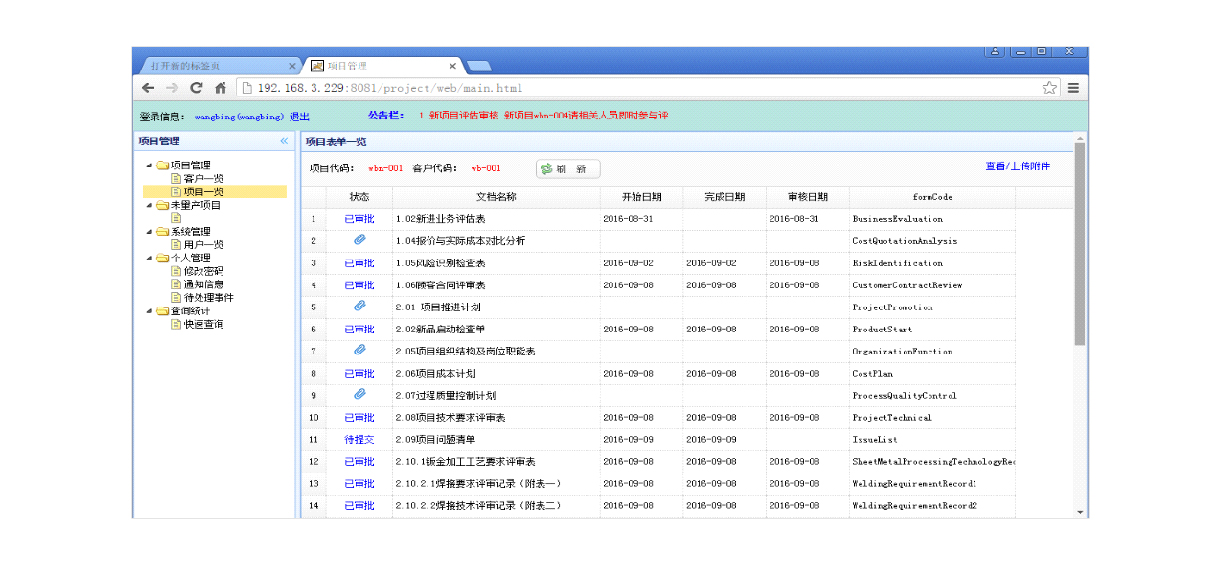Open 修改密码 under 个人管理
The image size is (1220, 566).
coord(203,271)
